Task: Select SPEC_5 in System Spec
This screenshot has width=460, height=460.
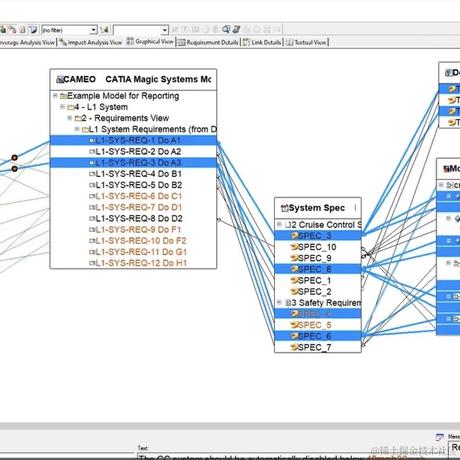Action: click(318, 325)
